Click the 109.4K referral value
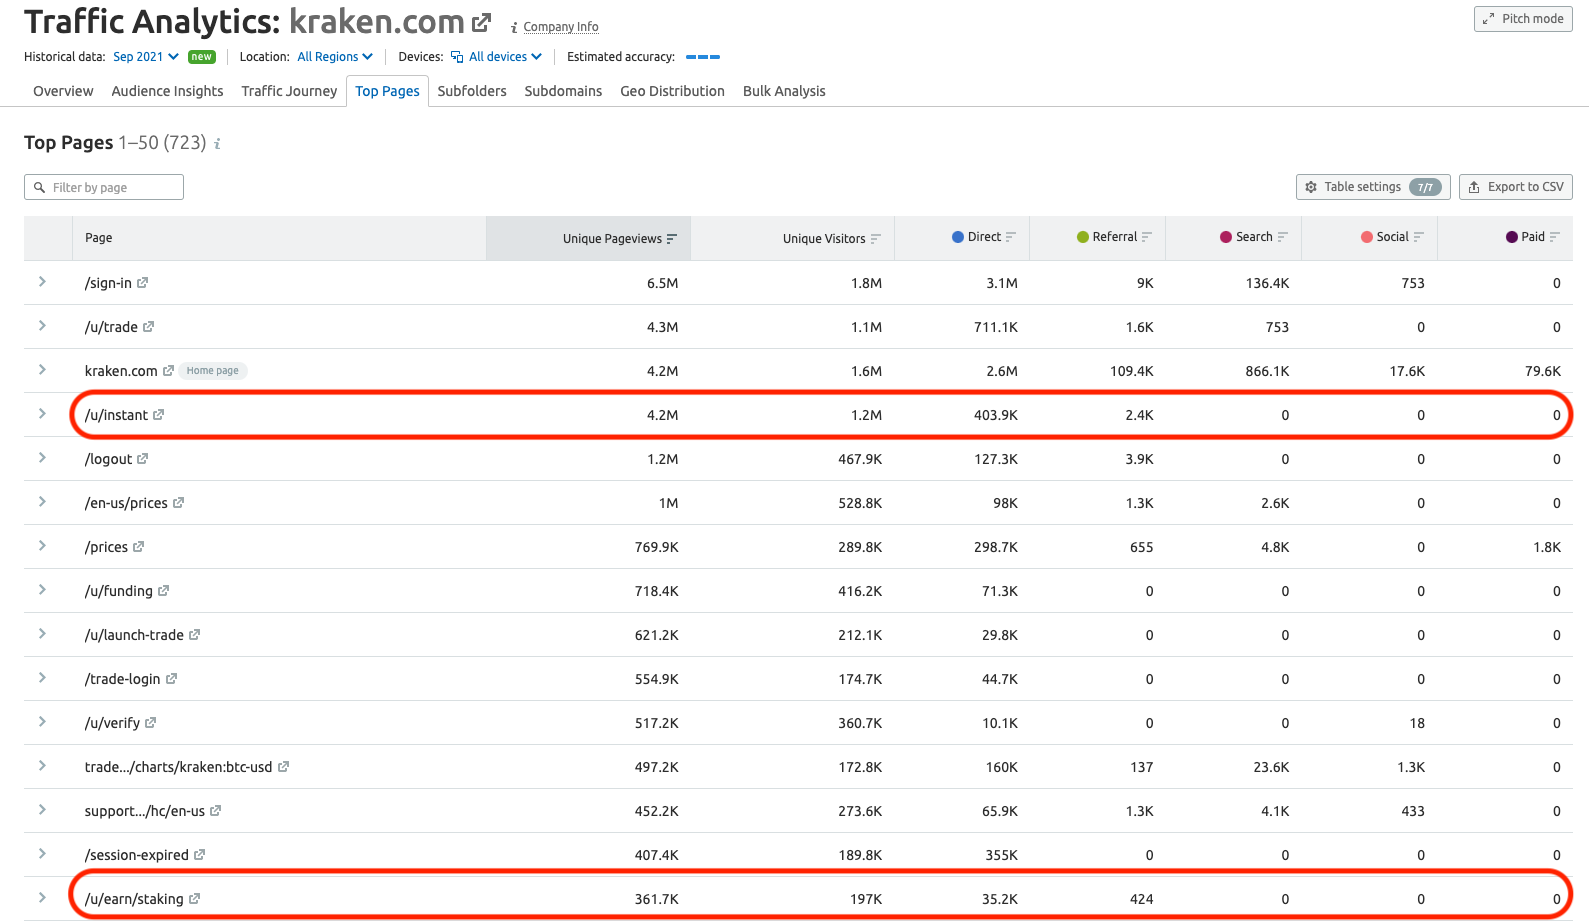This screenshot has height=924, width=1589. click(x=1131, y=371)
